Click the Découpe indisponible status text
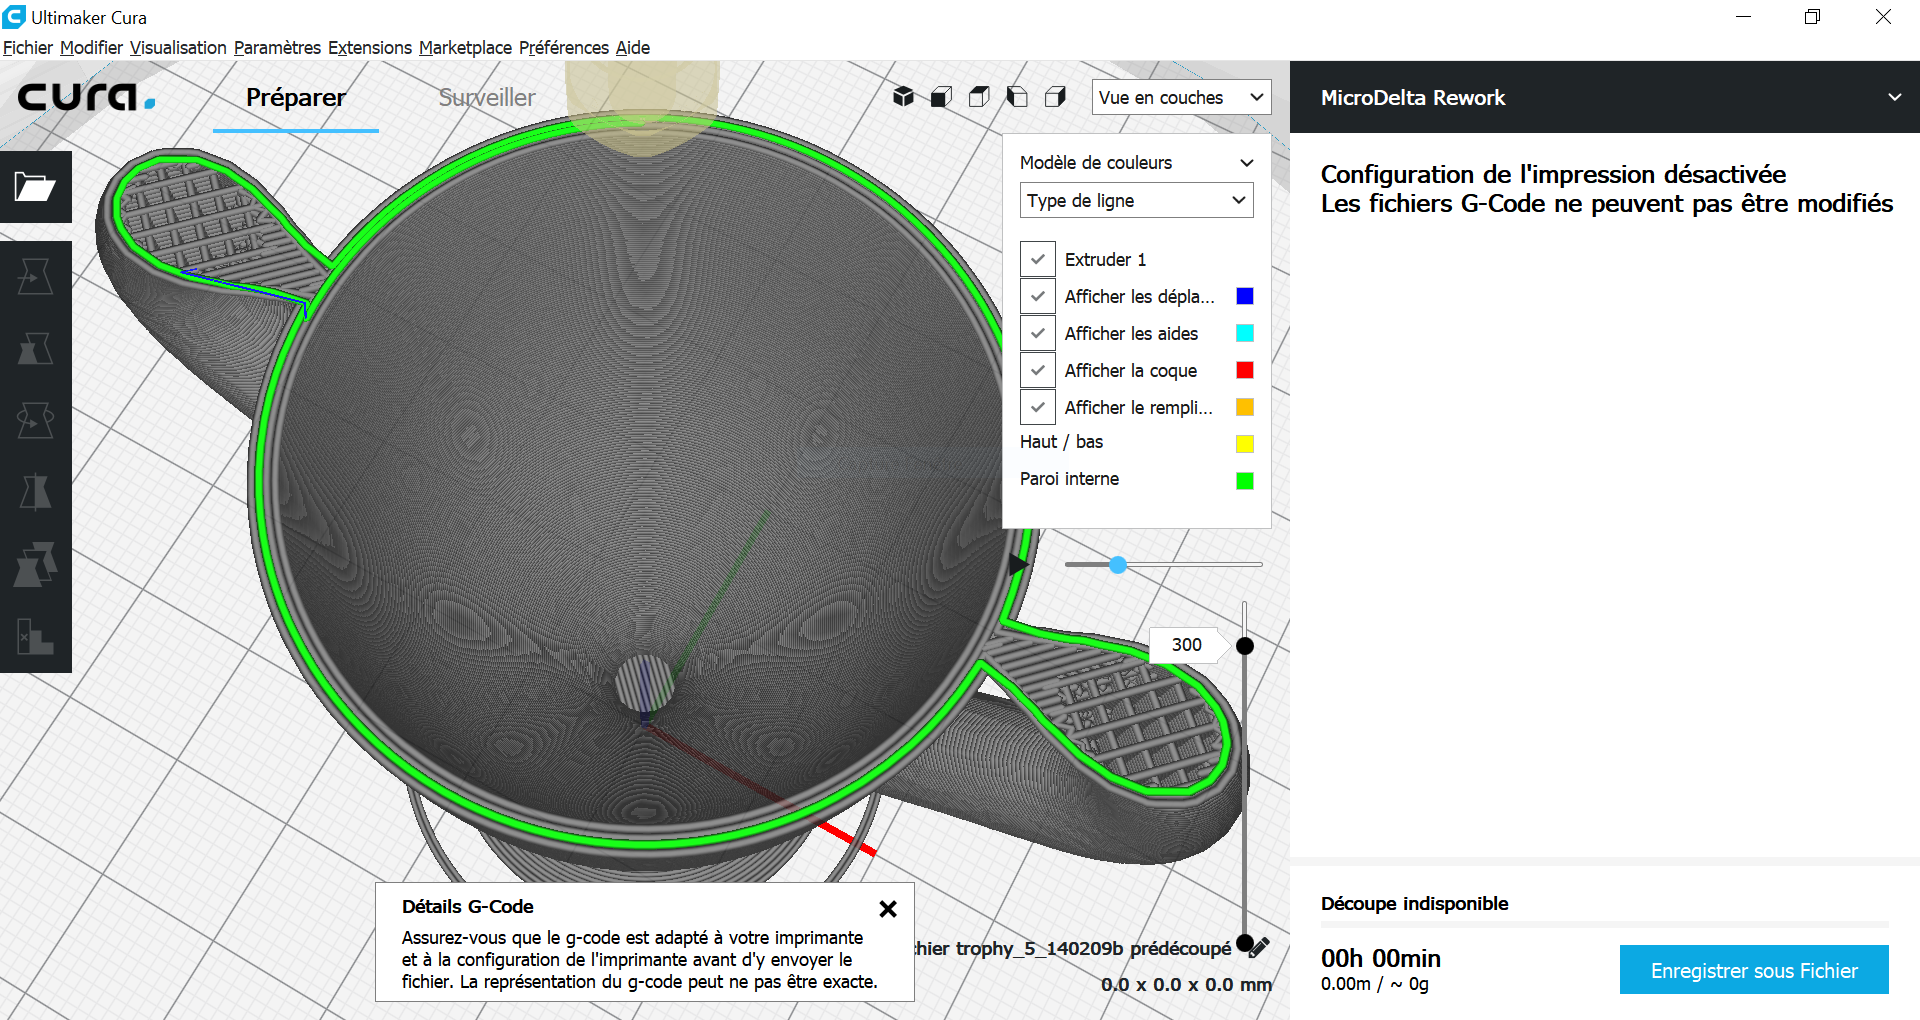The height and width of the screenshot is (1020, 1920). tap(1414, 904)
